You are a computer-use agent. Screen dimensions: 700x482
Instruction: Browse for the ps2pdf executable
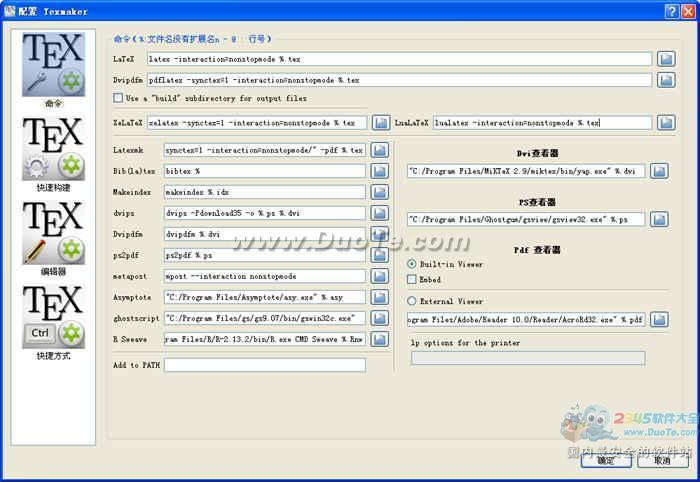[379, 255]
